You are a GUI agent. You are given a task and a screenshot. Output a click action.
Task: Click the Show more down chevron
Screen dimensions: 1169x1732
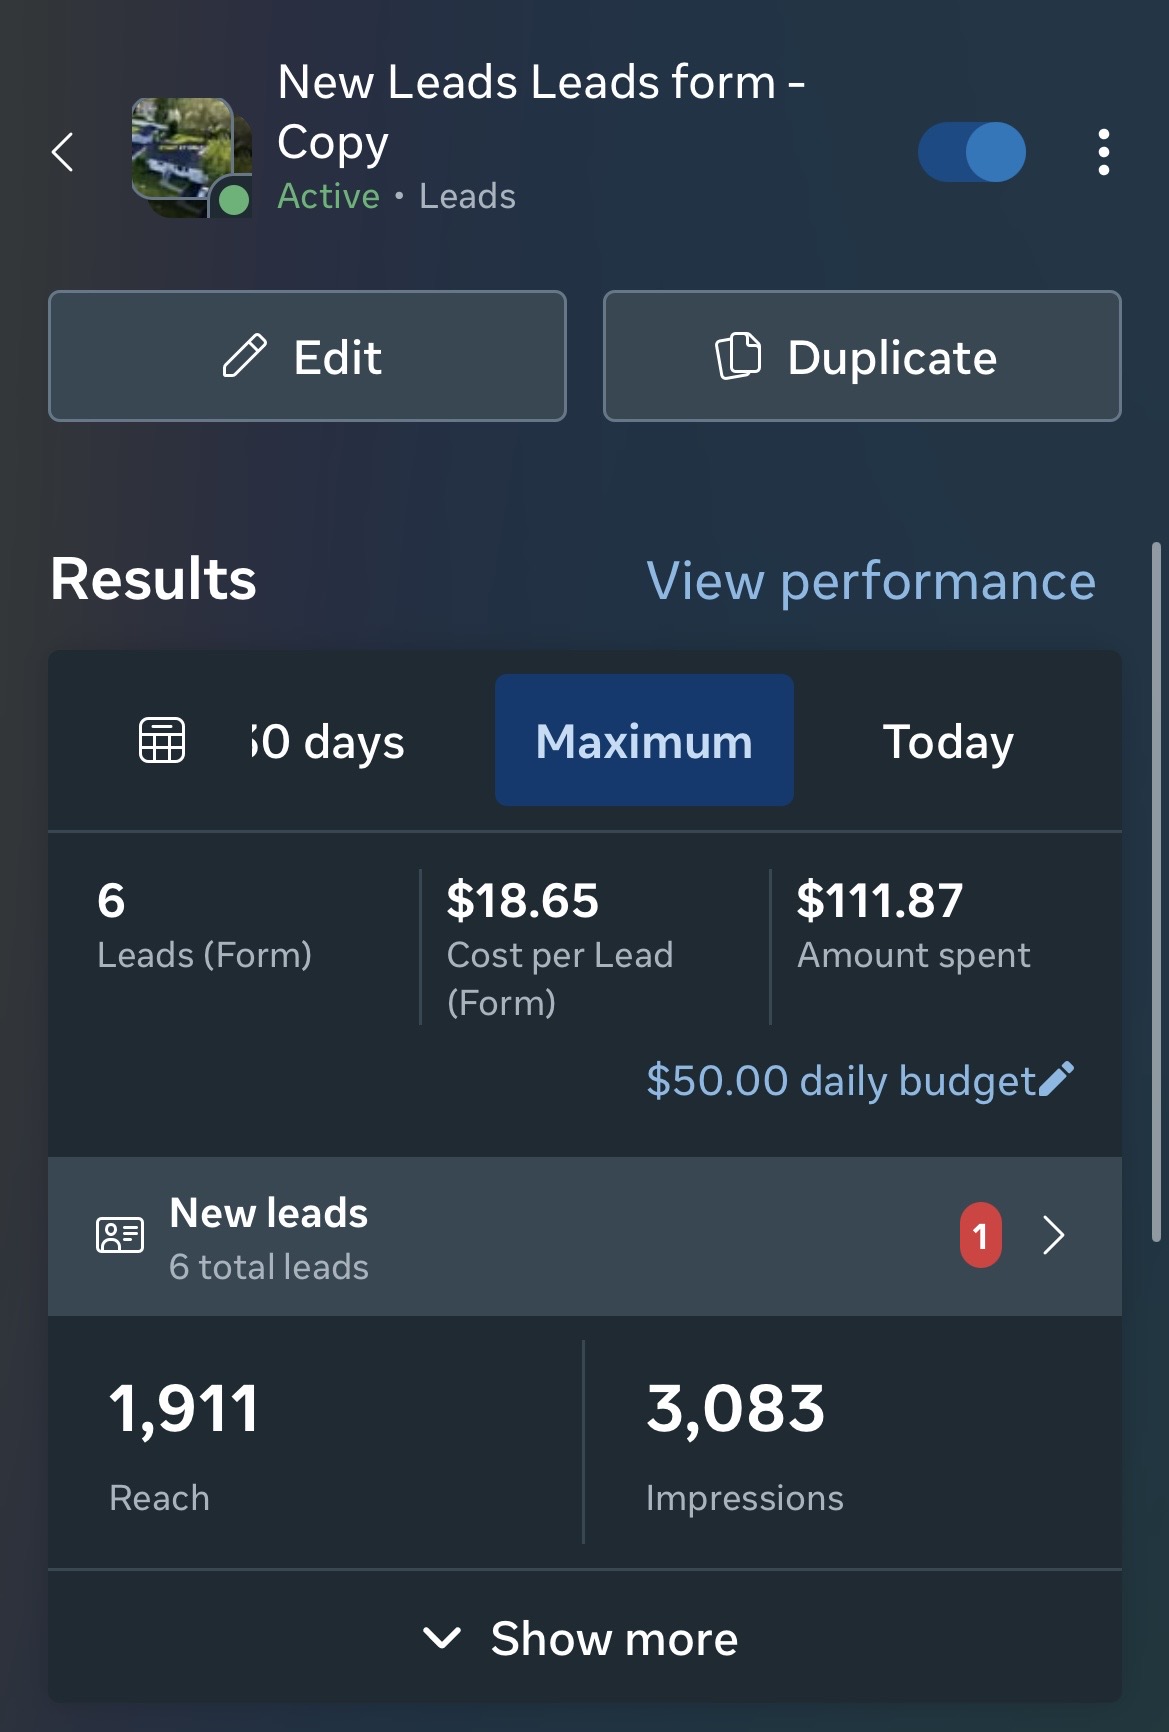pyautogui.click(x=441, y=1638)
